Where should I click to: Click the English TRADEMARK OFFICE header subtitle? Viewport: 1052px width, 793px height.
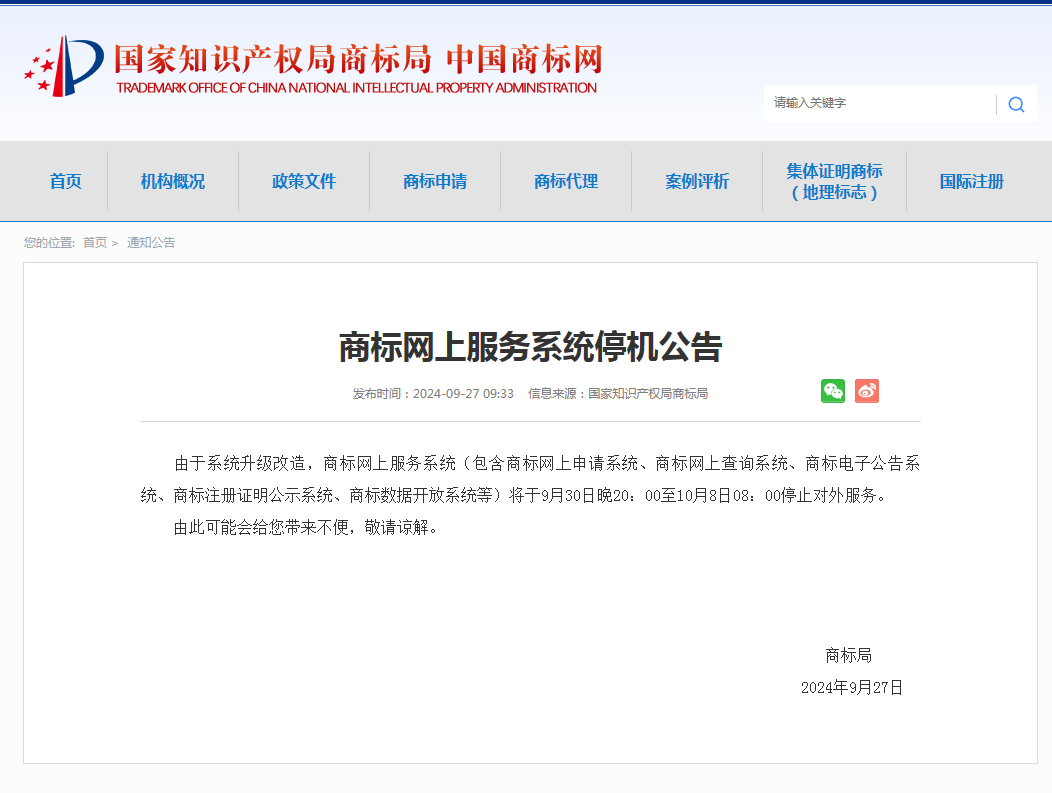pos(356,88)
